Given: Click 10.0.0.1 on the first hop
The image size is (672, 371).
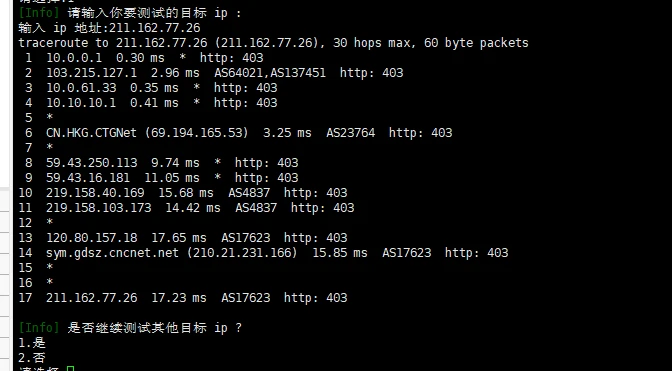Looking at the screenshot, I should (74, 58).
